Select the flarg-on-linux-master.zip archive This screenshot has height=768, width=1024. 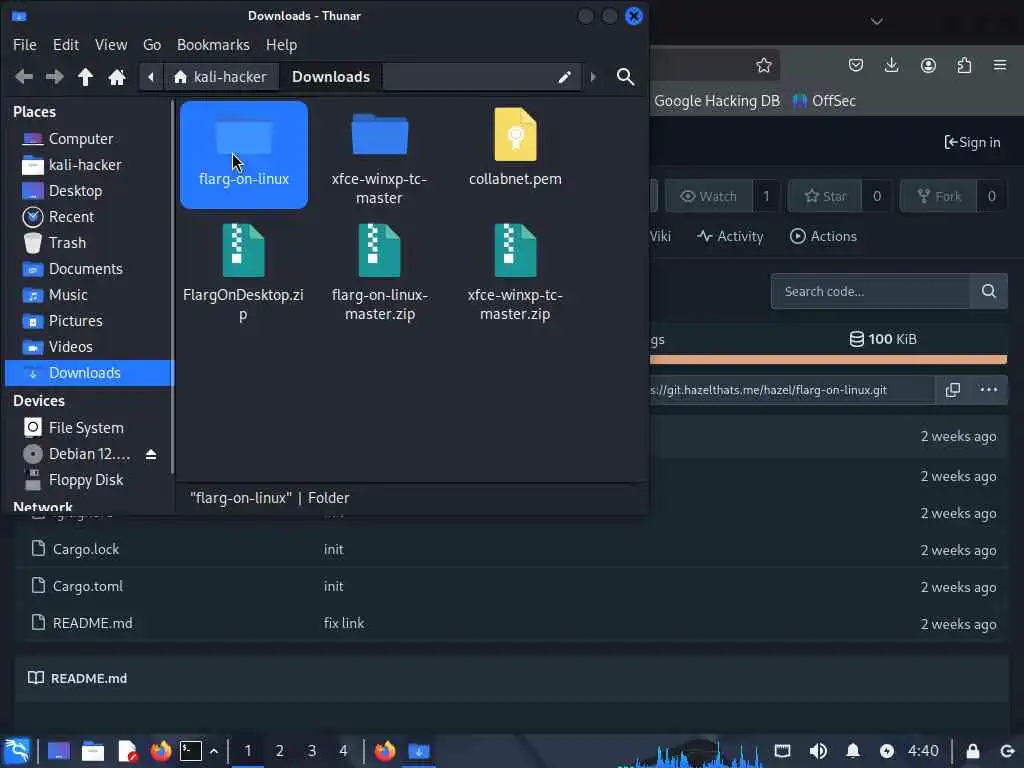(x=379, y=273)
